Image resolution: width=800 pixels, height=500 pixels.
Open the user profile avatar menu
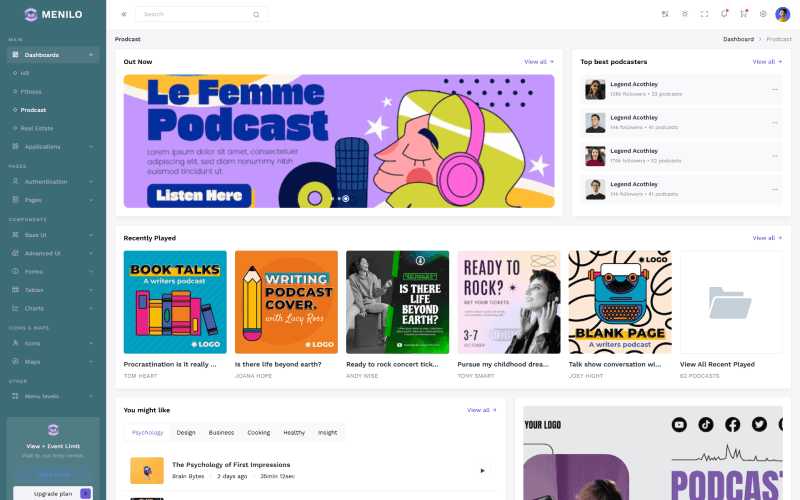coord(782,14)
